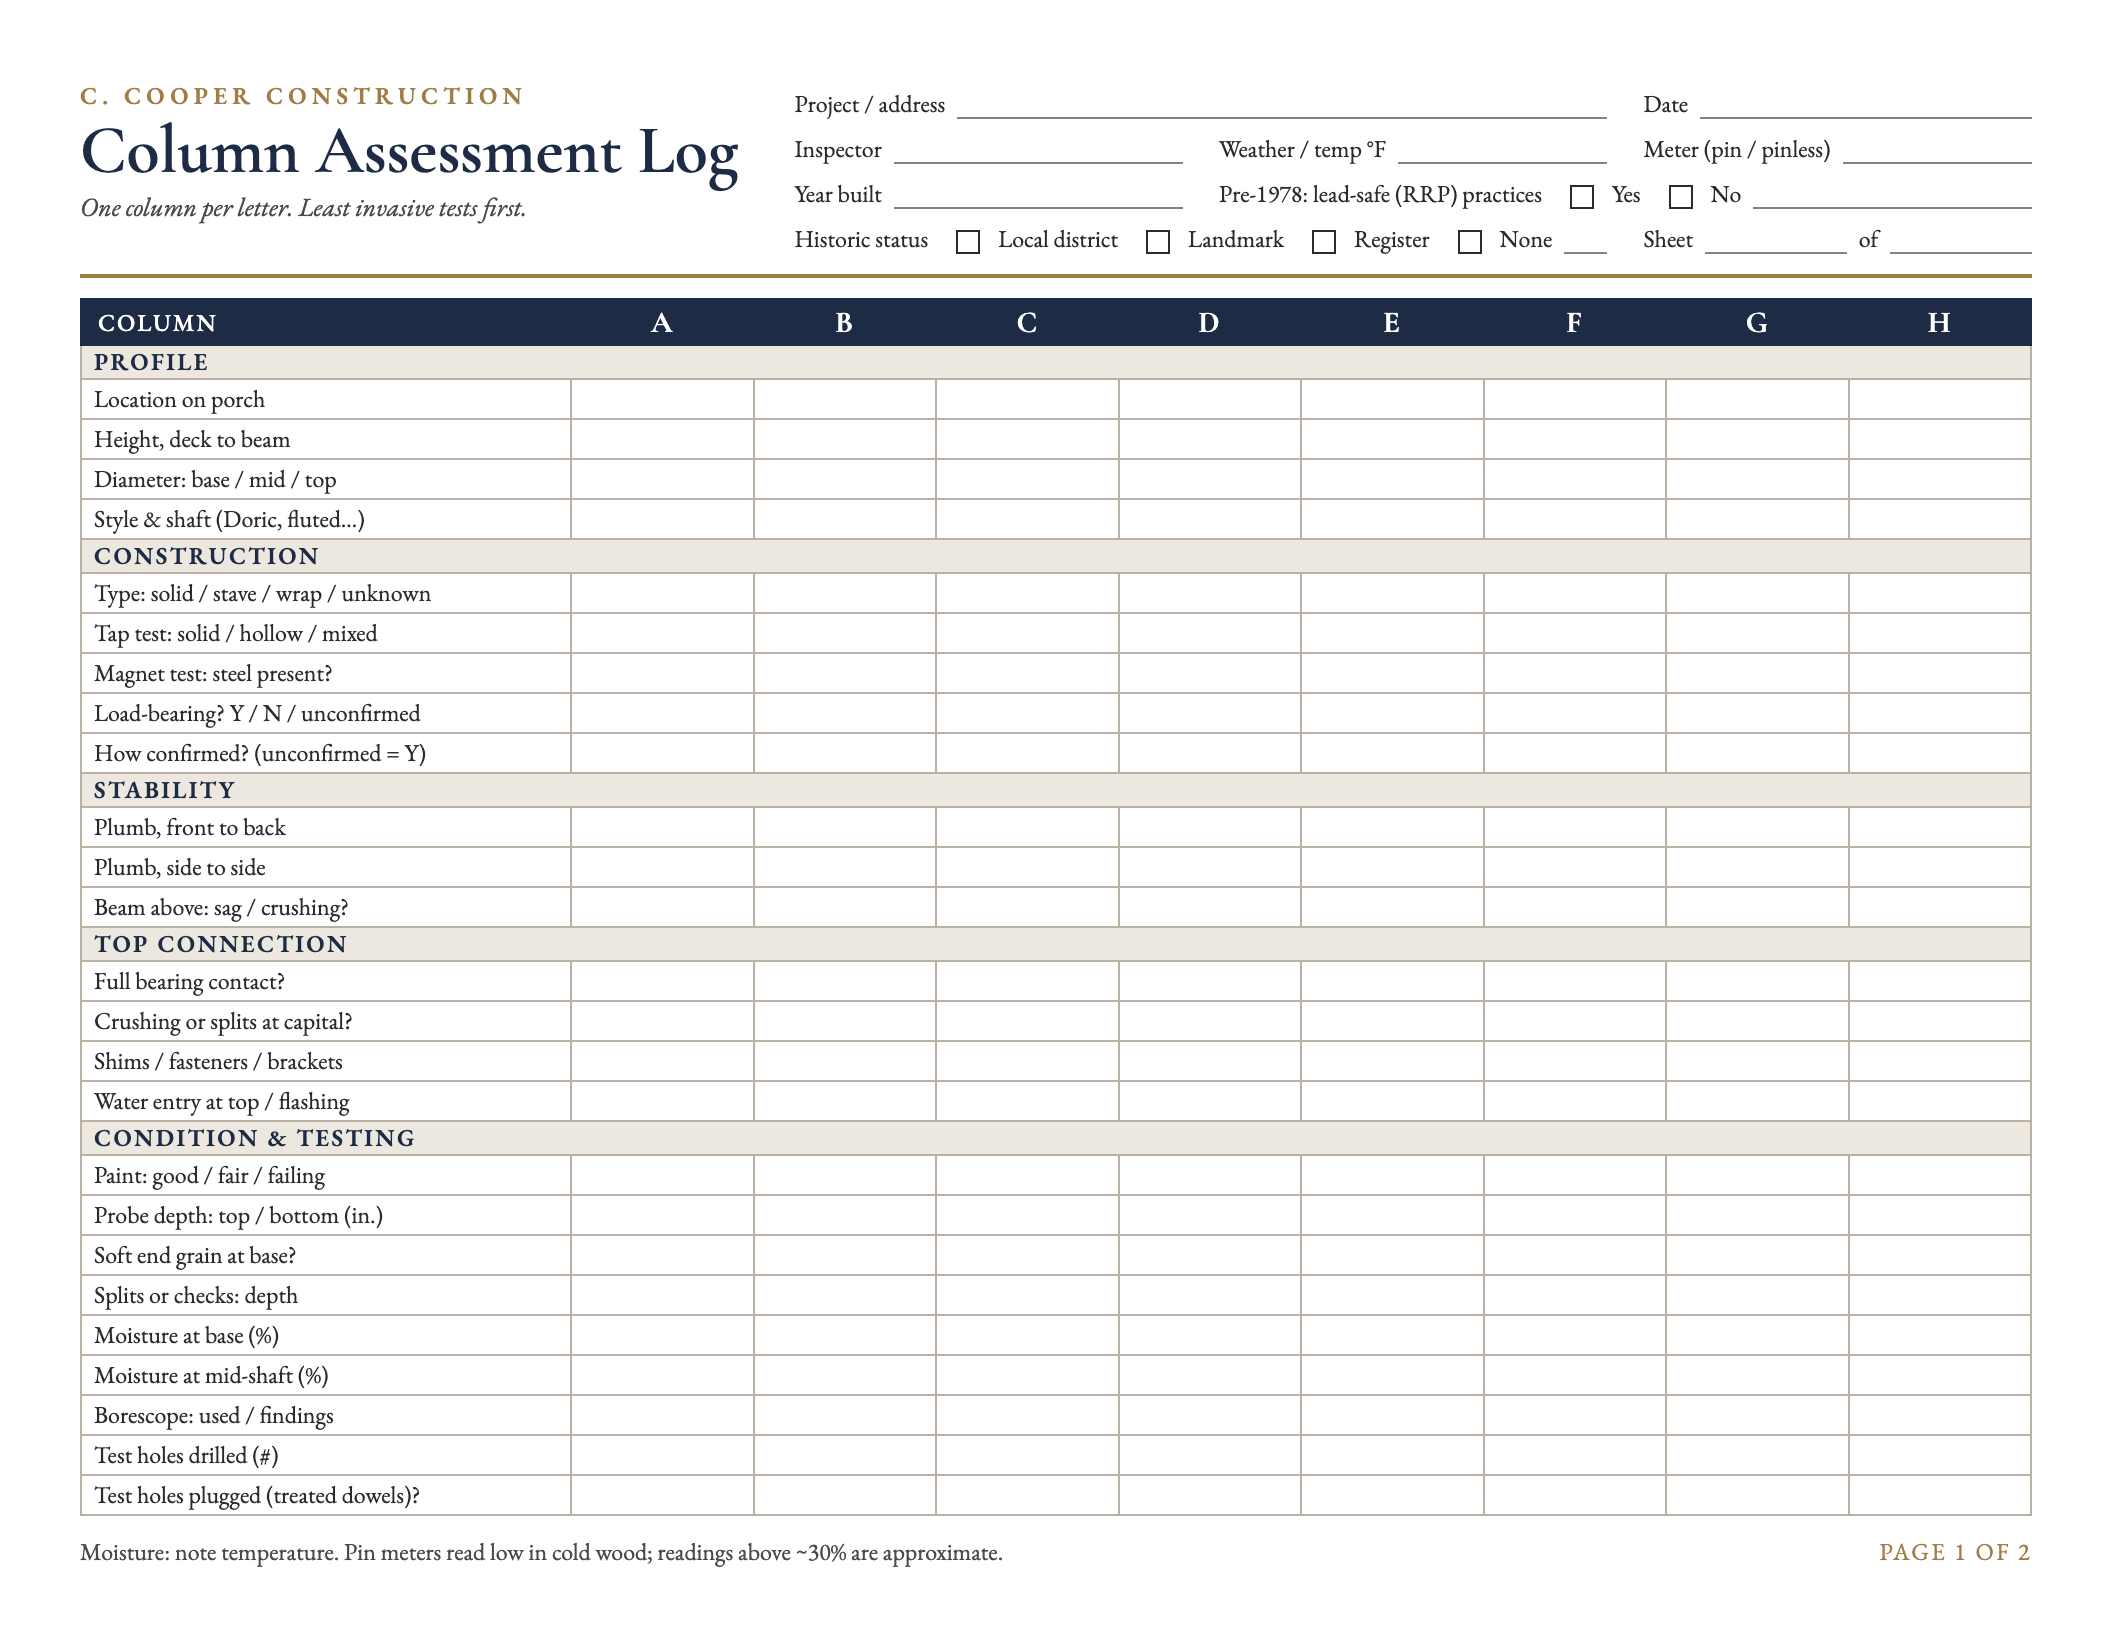
Task: Click the column A header
Action: point(661,323)
